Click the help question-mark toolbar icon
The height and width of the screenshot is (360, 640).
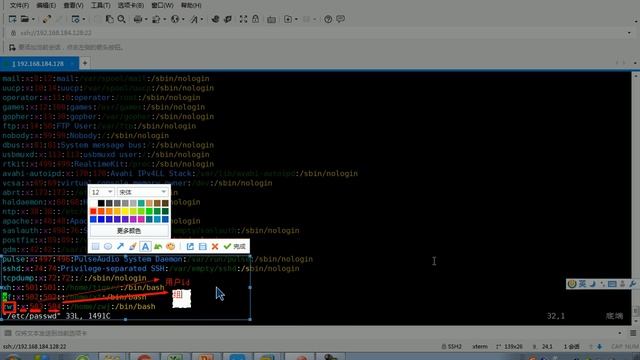click(328, 19)
